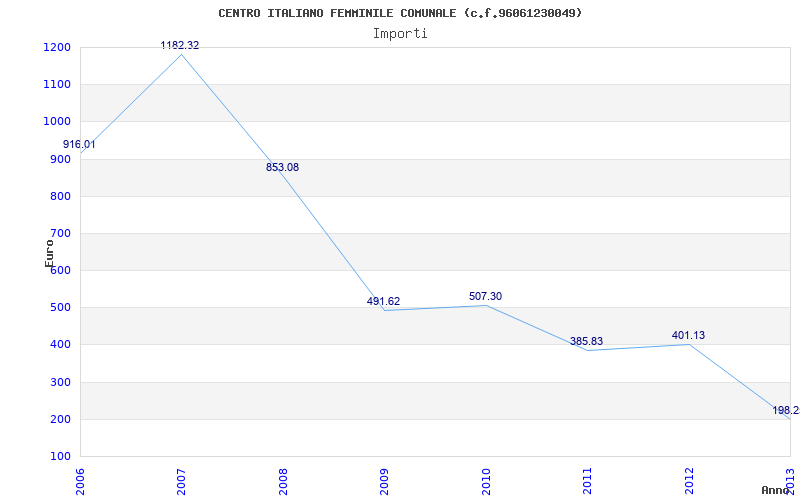This screenshot has width=800, height=500.
Task: Click the 2009 x-axis label
Action: (x=385, y=481)
